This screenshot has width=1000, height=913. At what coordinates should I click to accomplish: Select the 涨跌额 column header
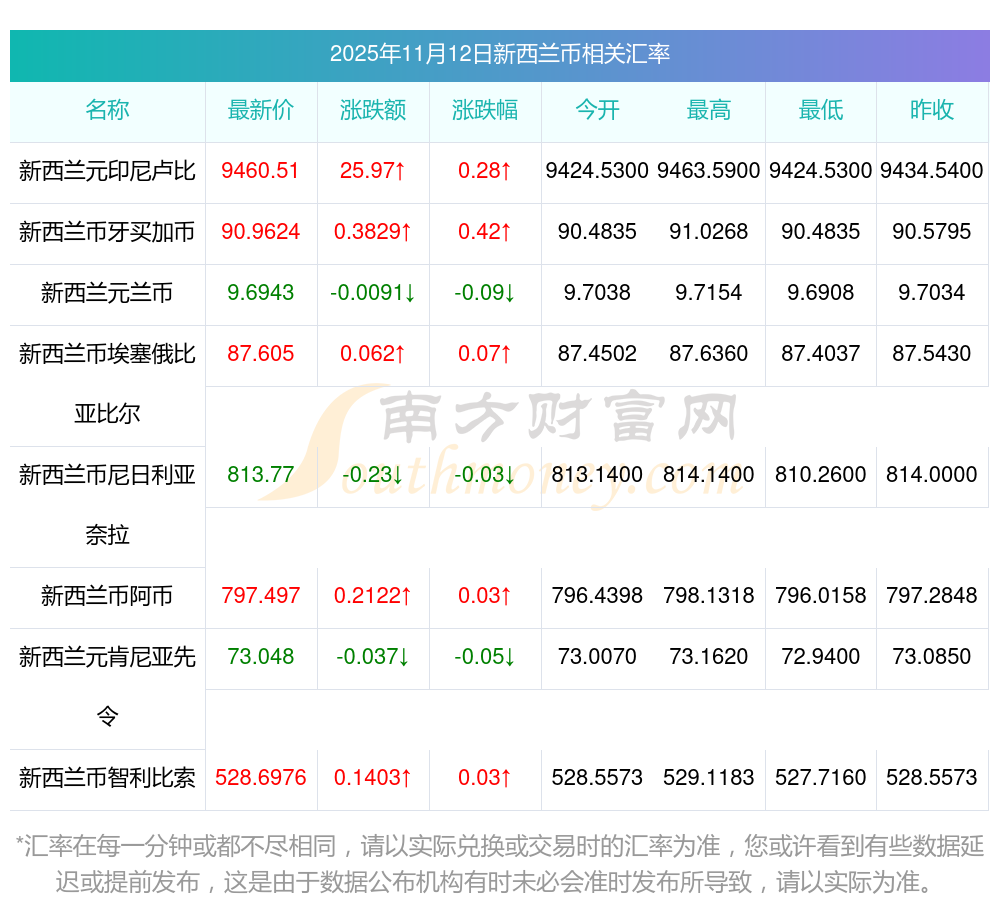[x=373, y=111]
